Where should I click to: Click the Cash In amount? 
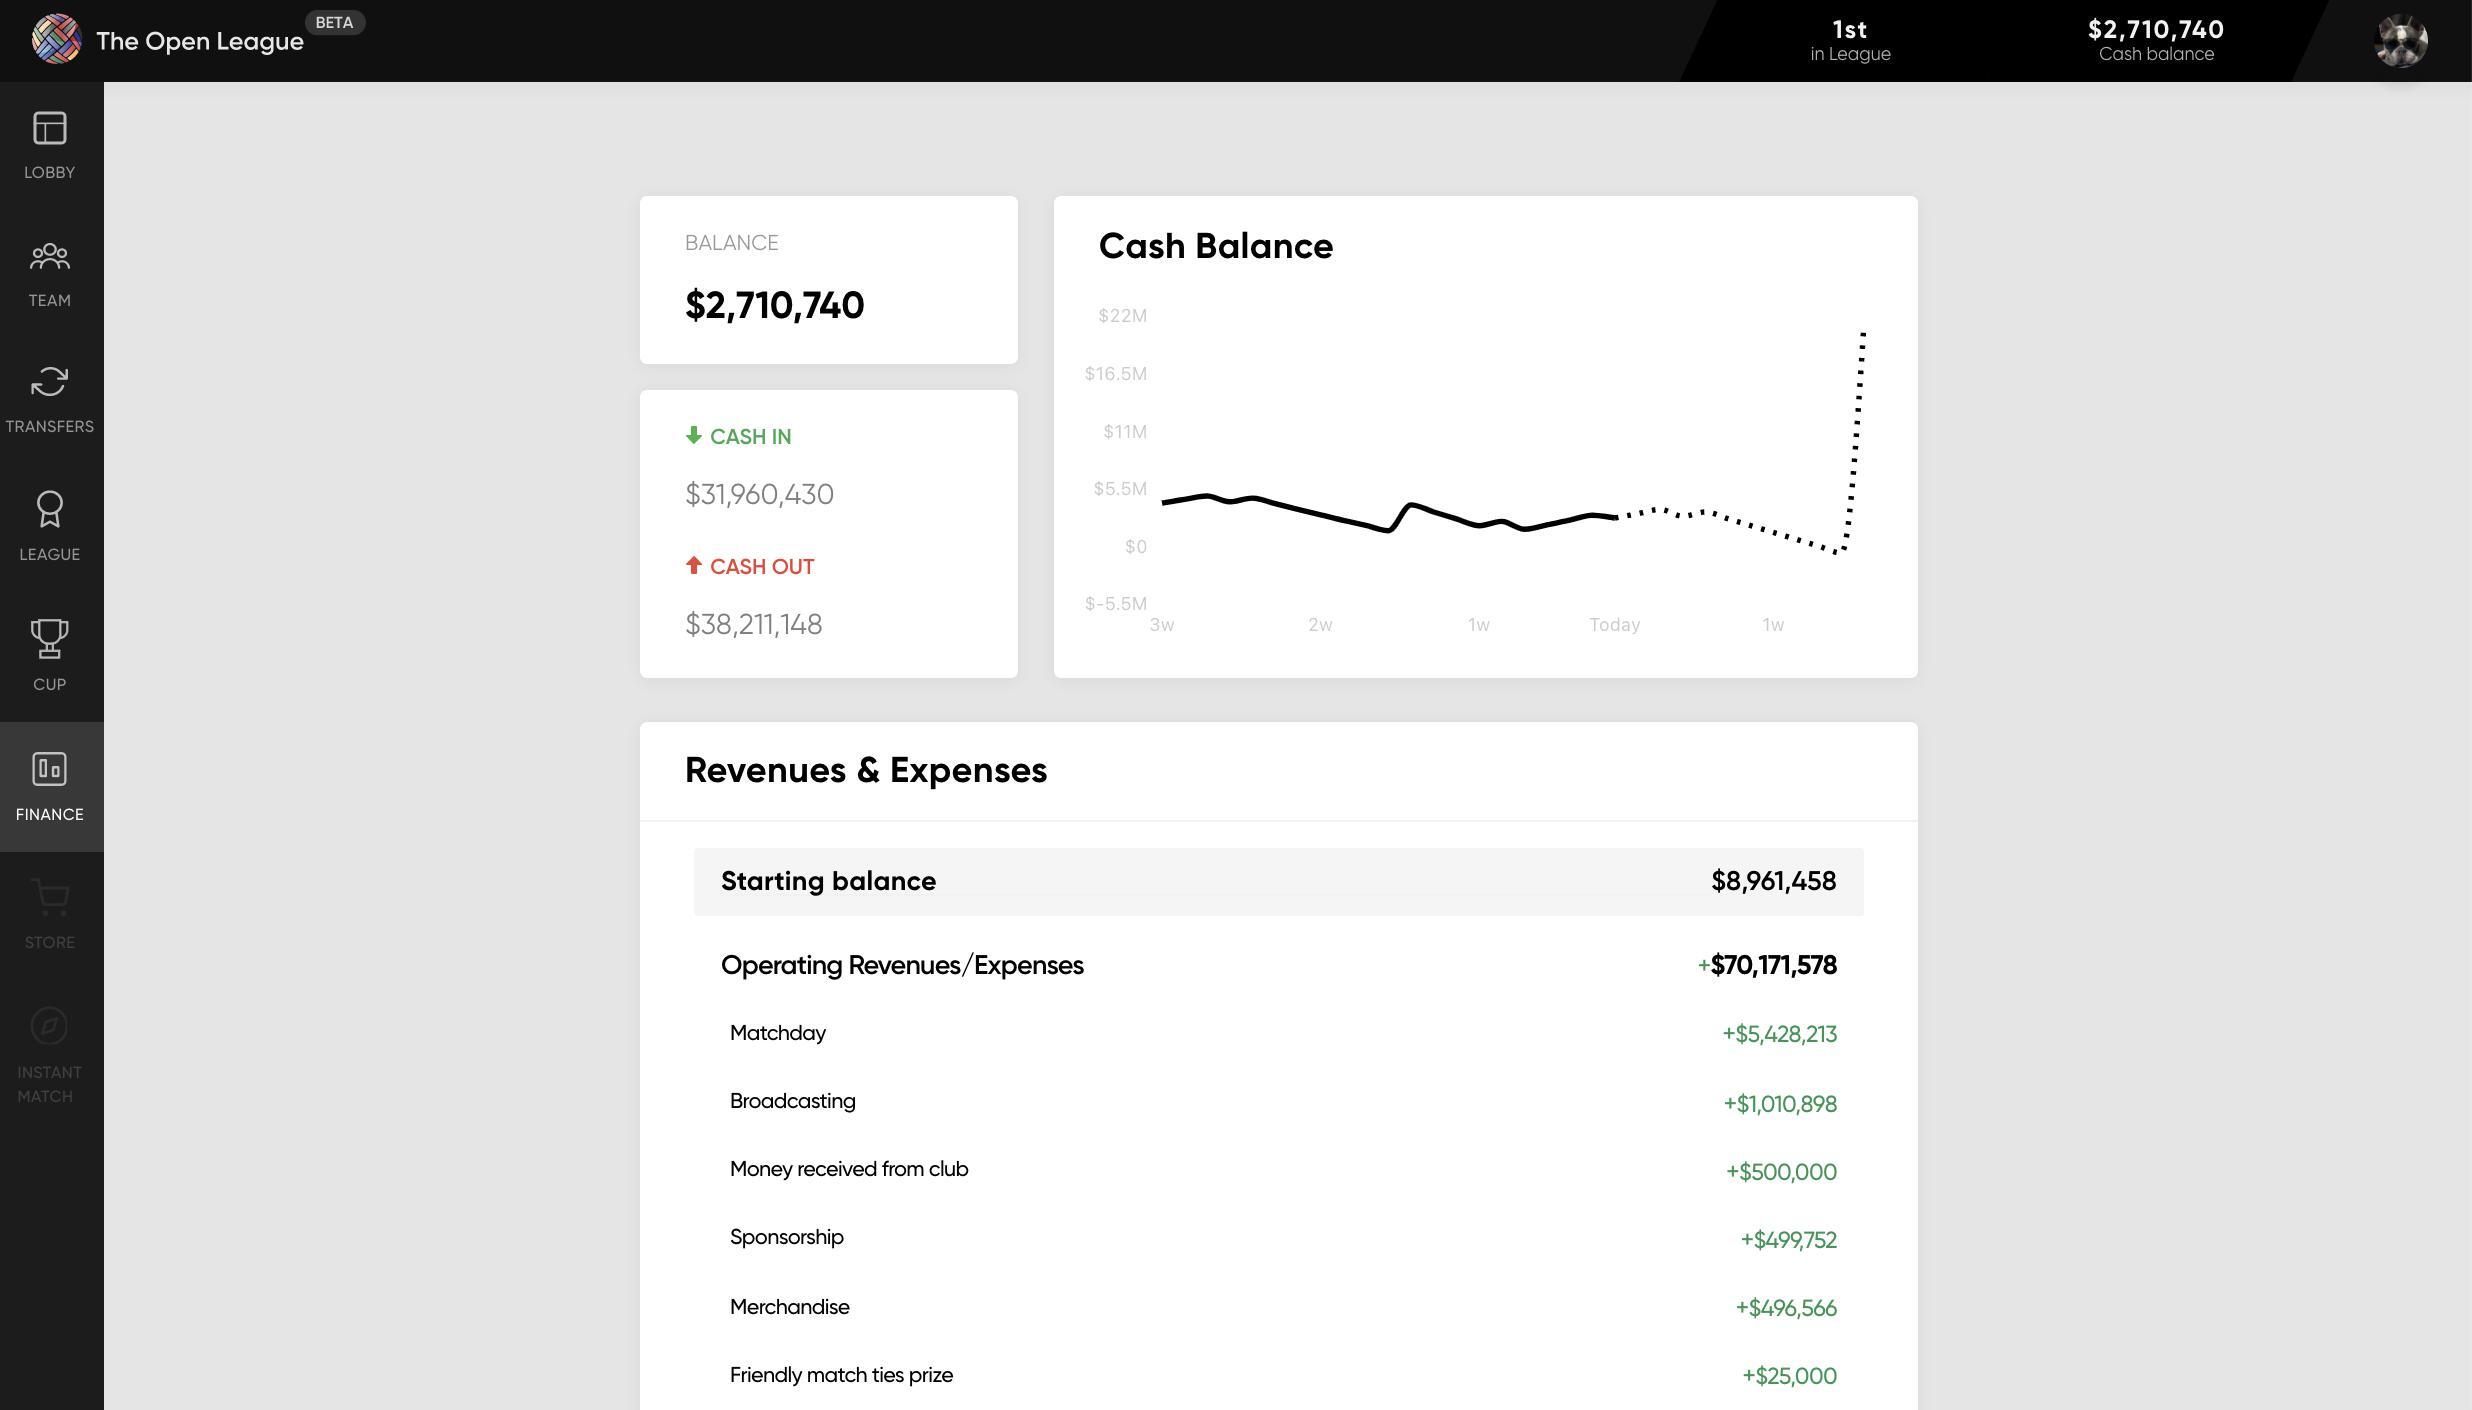(759, 494)
